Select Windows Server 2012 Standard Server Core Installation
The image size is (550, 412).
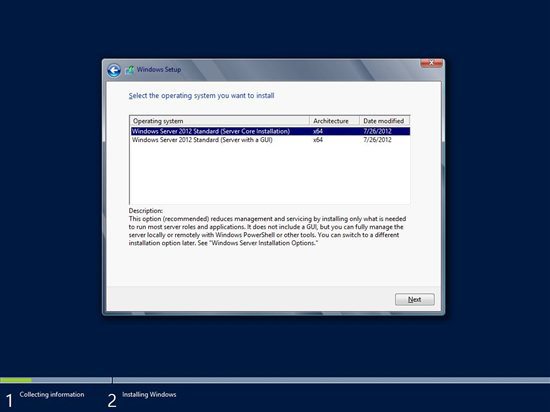[x=270, y=131]
